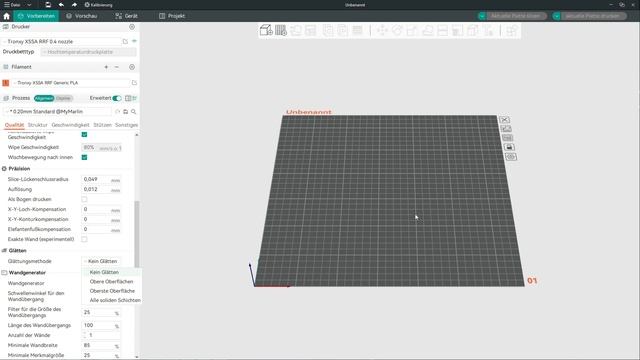Select the Allgemein process mode
640x360 pixels.
(44, 98)
